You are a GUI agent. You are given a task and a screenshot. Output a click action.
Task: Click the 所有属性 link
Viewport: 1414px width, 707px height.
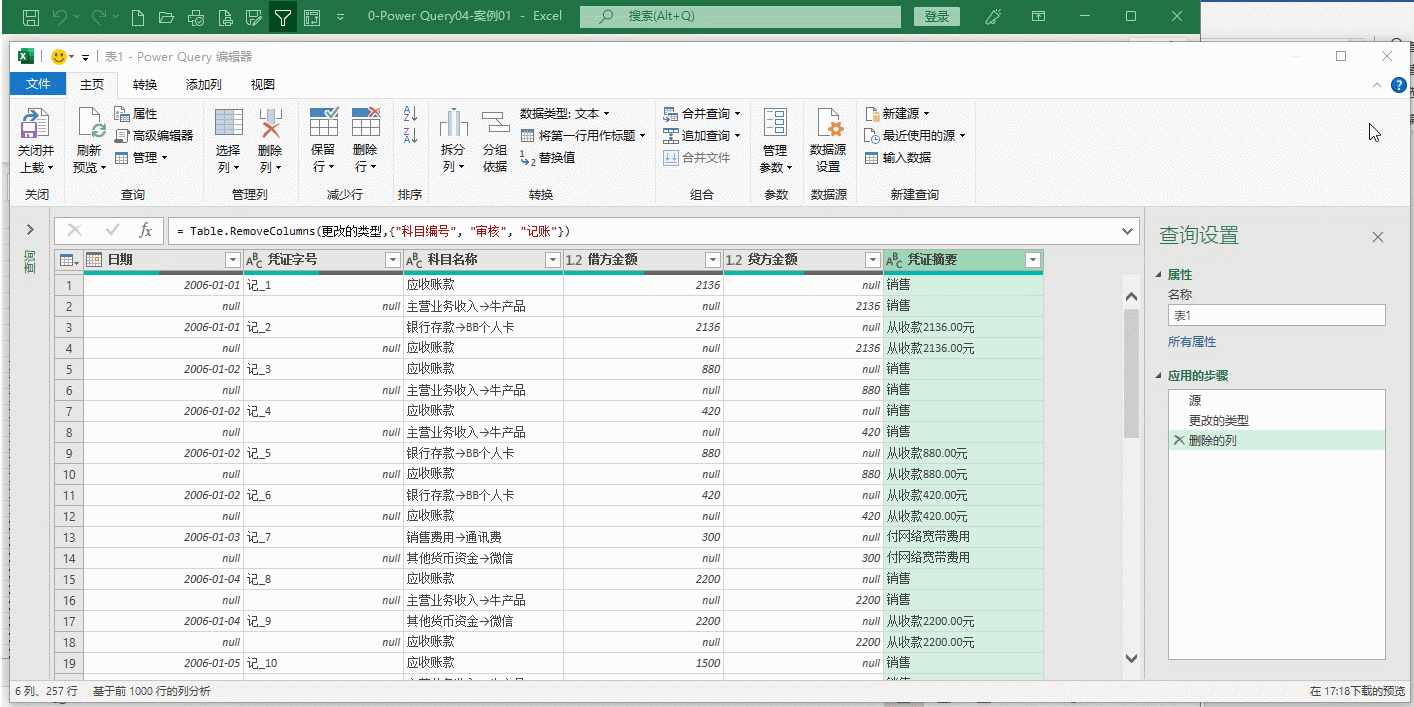coord(1192,342)
